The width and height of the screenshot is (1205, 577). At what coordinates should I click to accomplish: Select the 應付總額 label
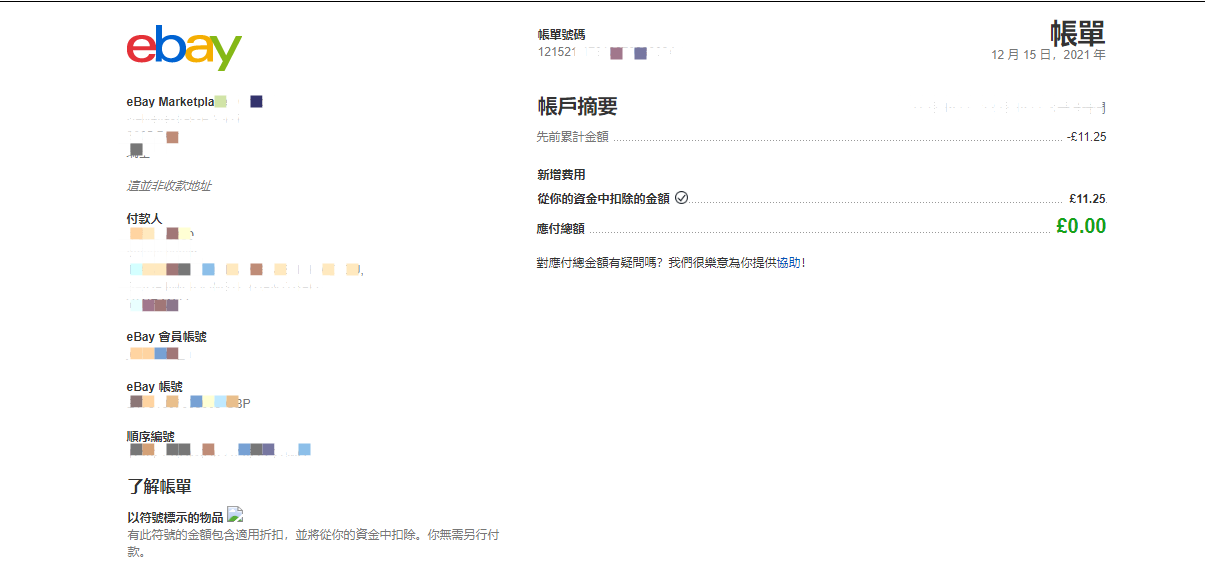561,229
